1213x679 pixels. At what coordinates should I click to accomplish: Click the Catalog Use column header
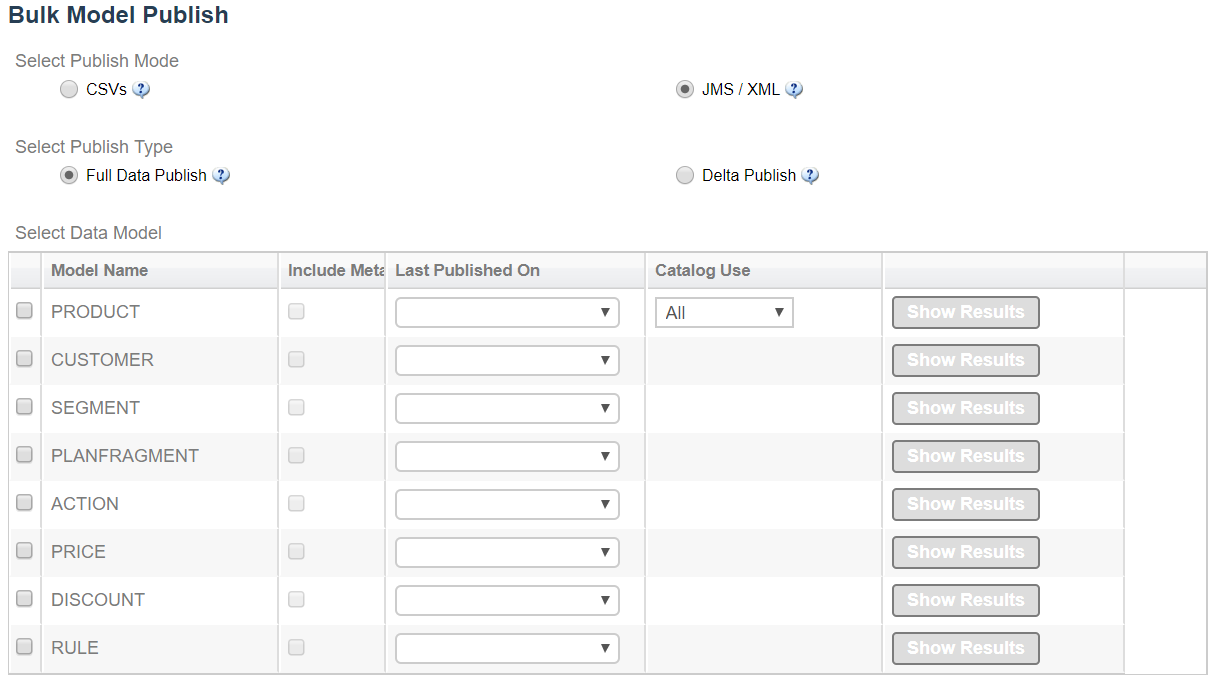coord(702,271)
